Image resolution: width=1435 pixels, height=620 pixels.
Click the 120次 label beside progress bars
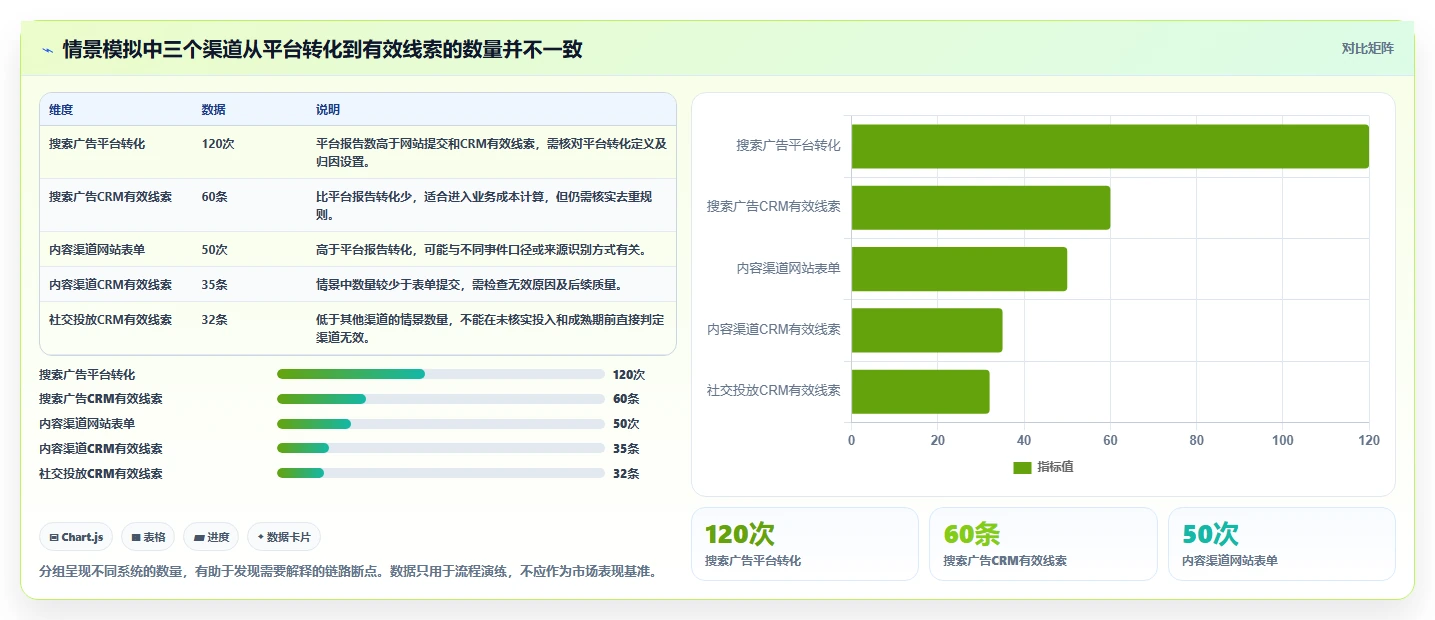coord(629,374)
